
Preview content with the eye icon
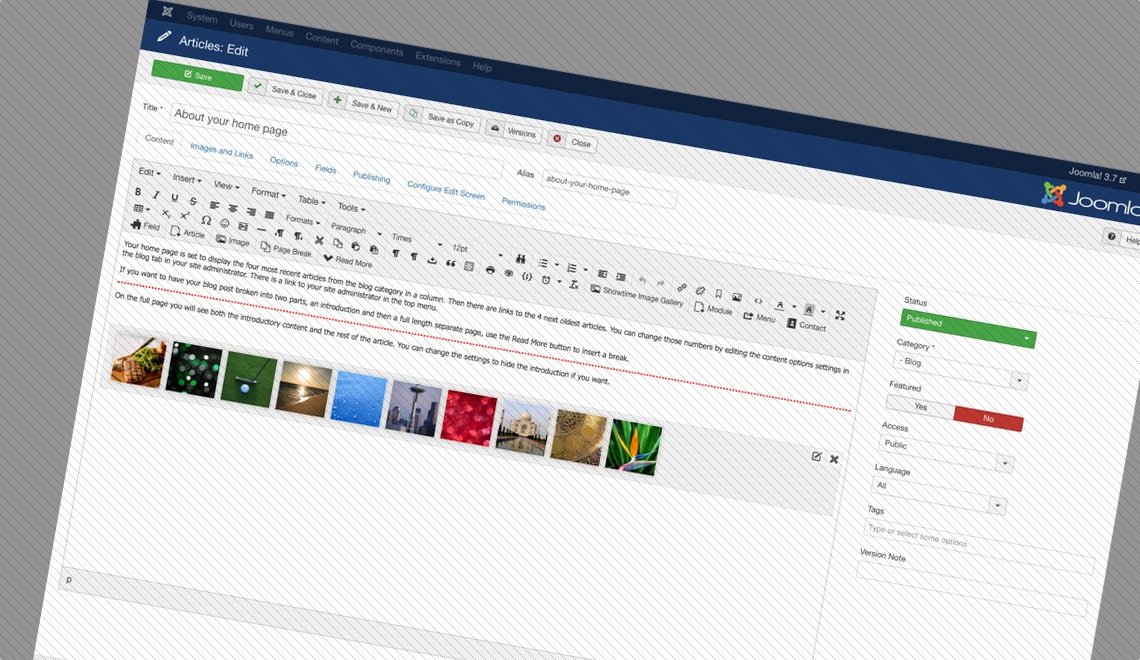[x=508, y=273]
